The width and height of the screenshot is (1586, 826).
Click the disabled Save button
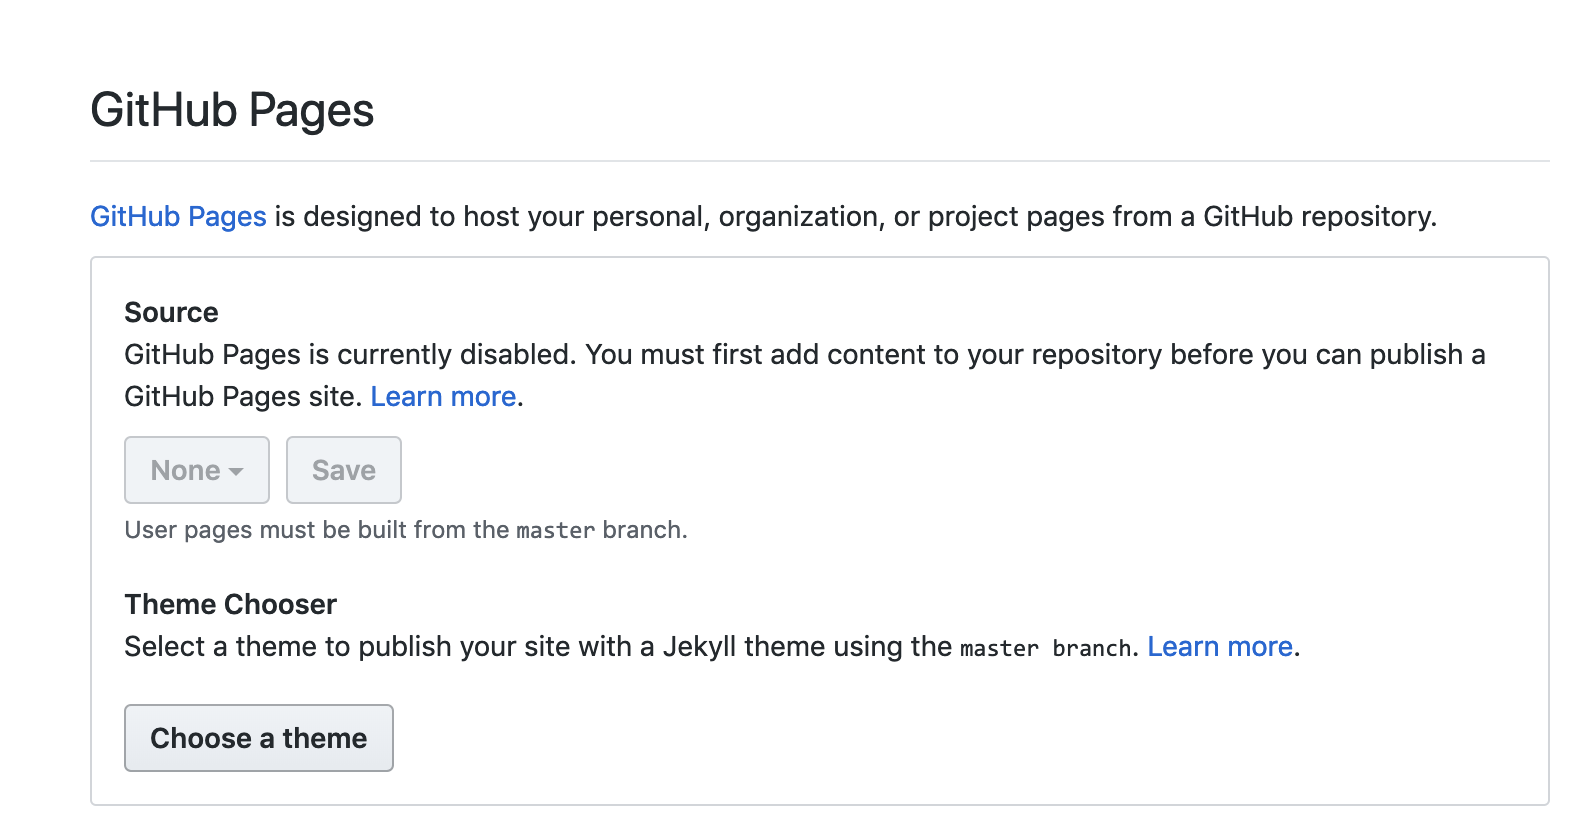(344, 470)
